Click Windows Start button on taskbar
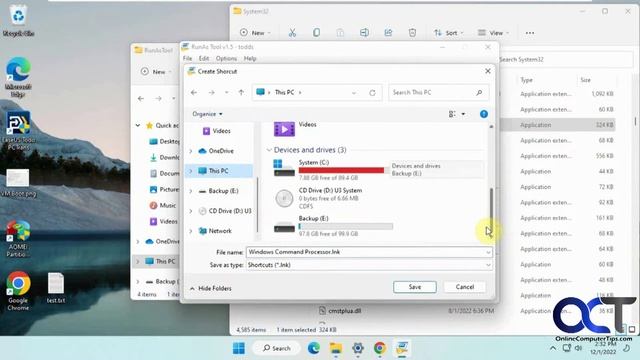640x360 pixels. point(239,348)
